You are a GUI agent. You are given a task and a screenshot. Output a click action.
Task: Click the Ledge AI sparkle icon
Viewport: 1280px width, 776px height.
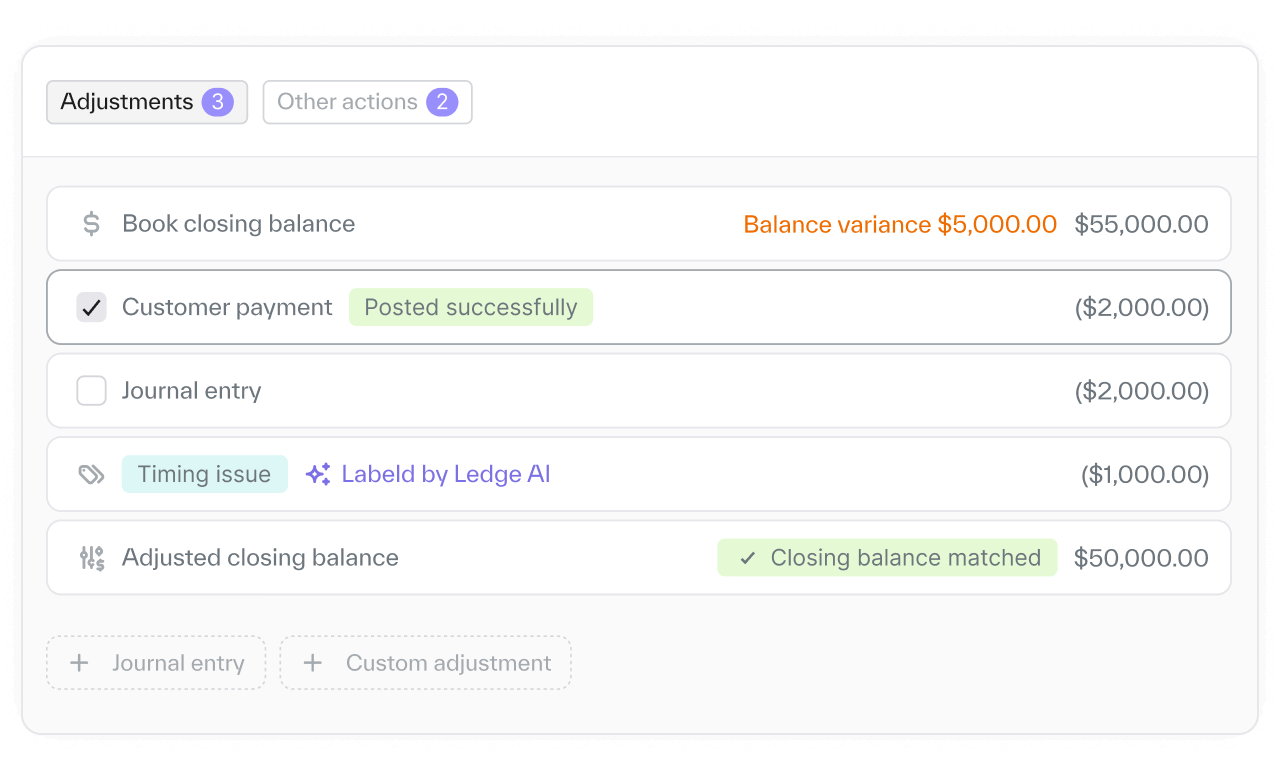coord(318,474)
